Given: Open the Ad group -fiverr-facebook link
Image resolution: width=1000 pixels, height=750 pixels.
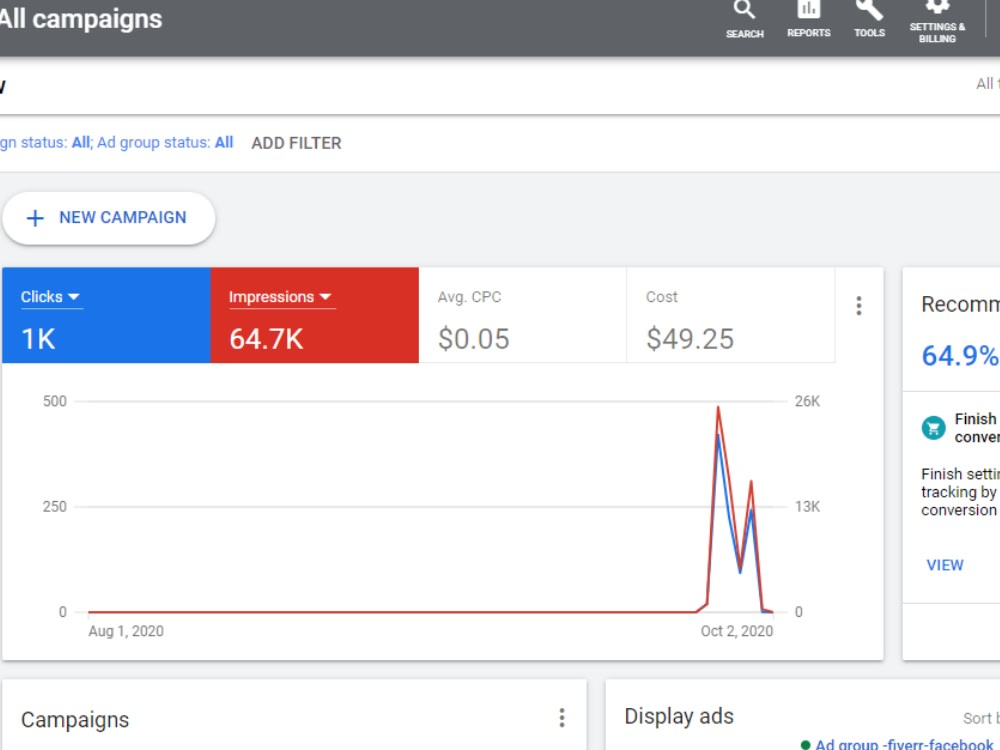Looking at the screenshot, I should pos(904,744).
